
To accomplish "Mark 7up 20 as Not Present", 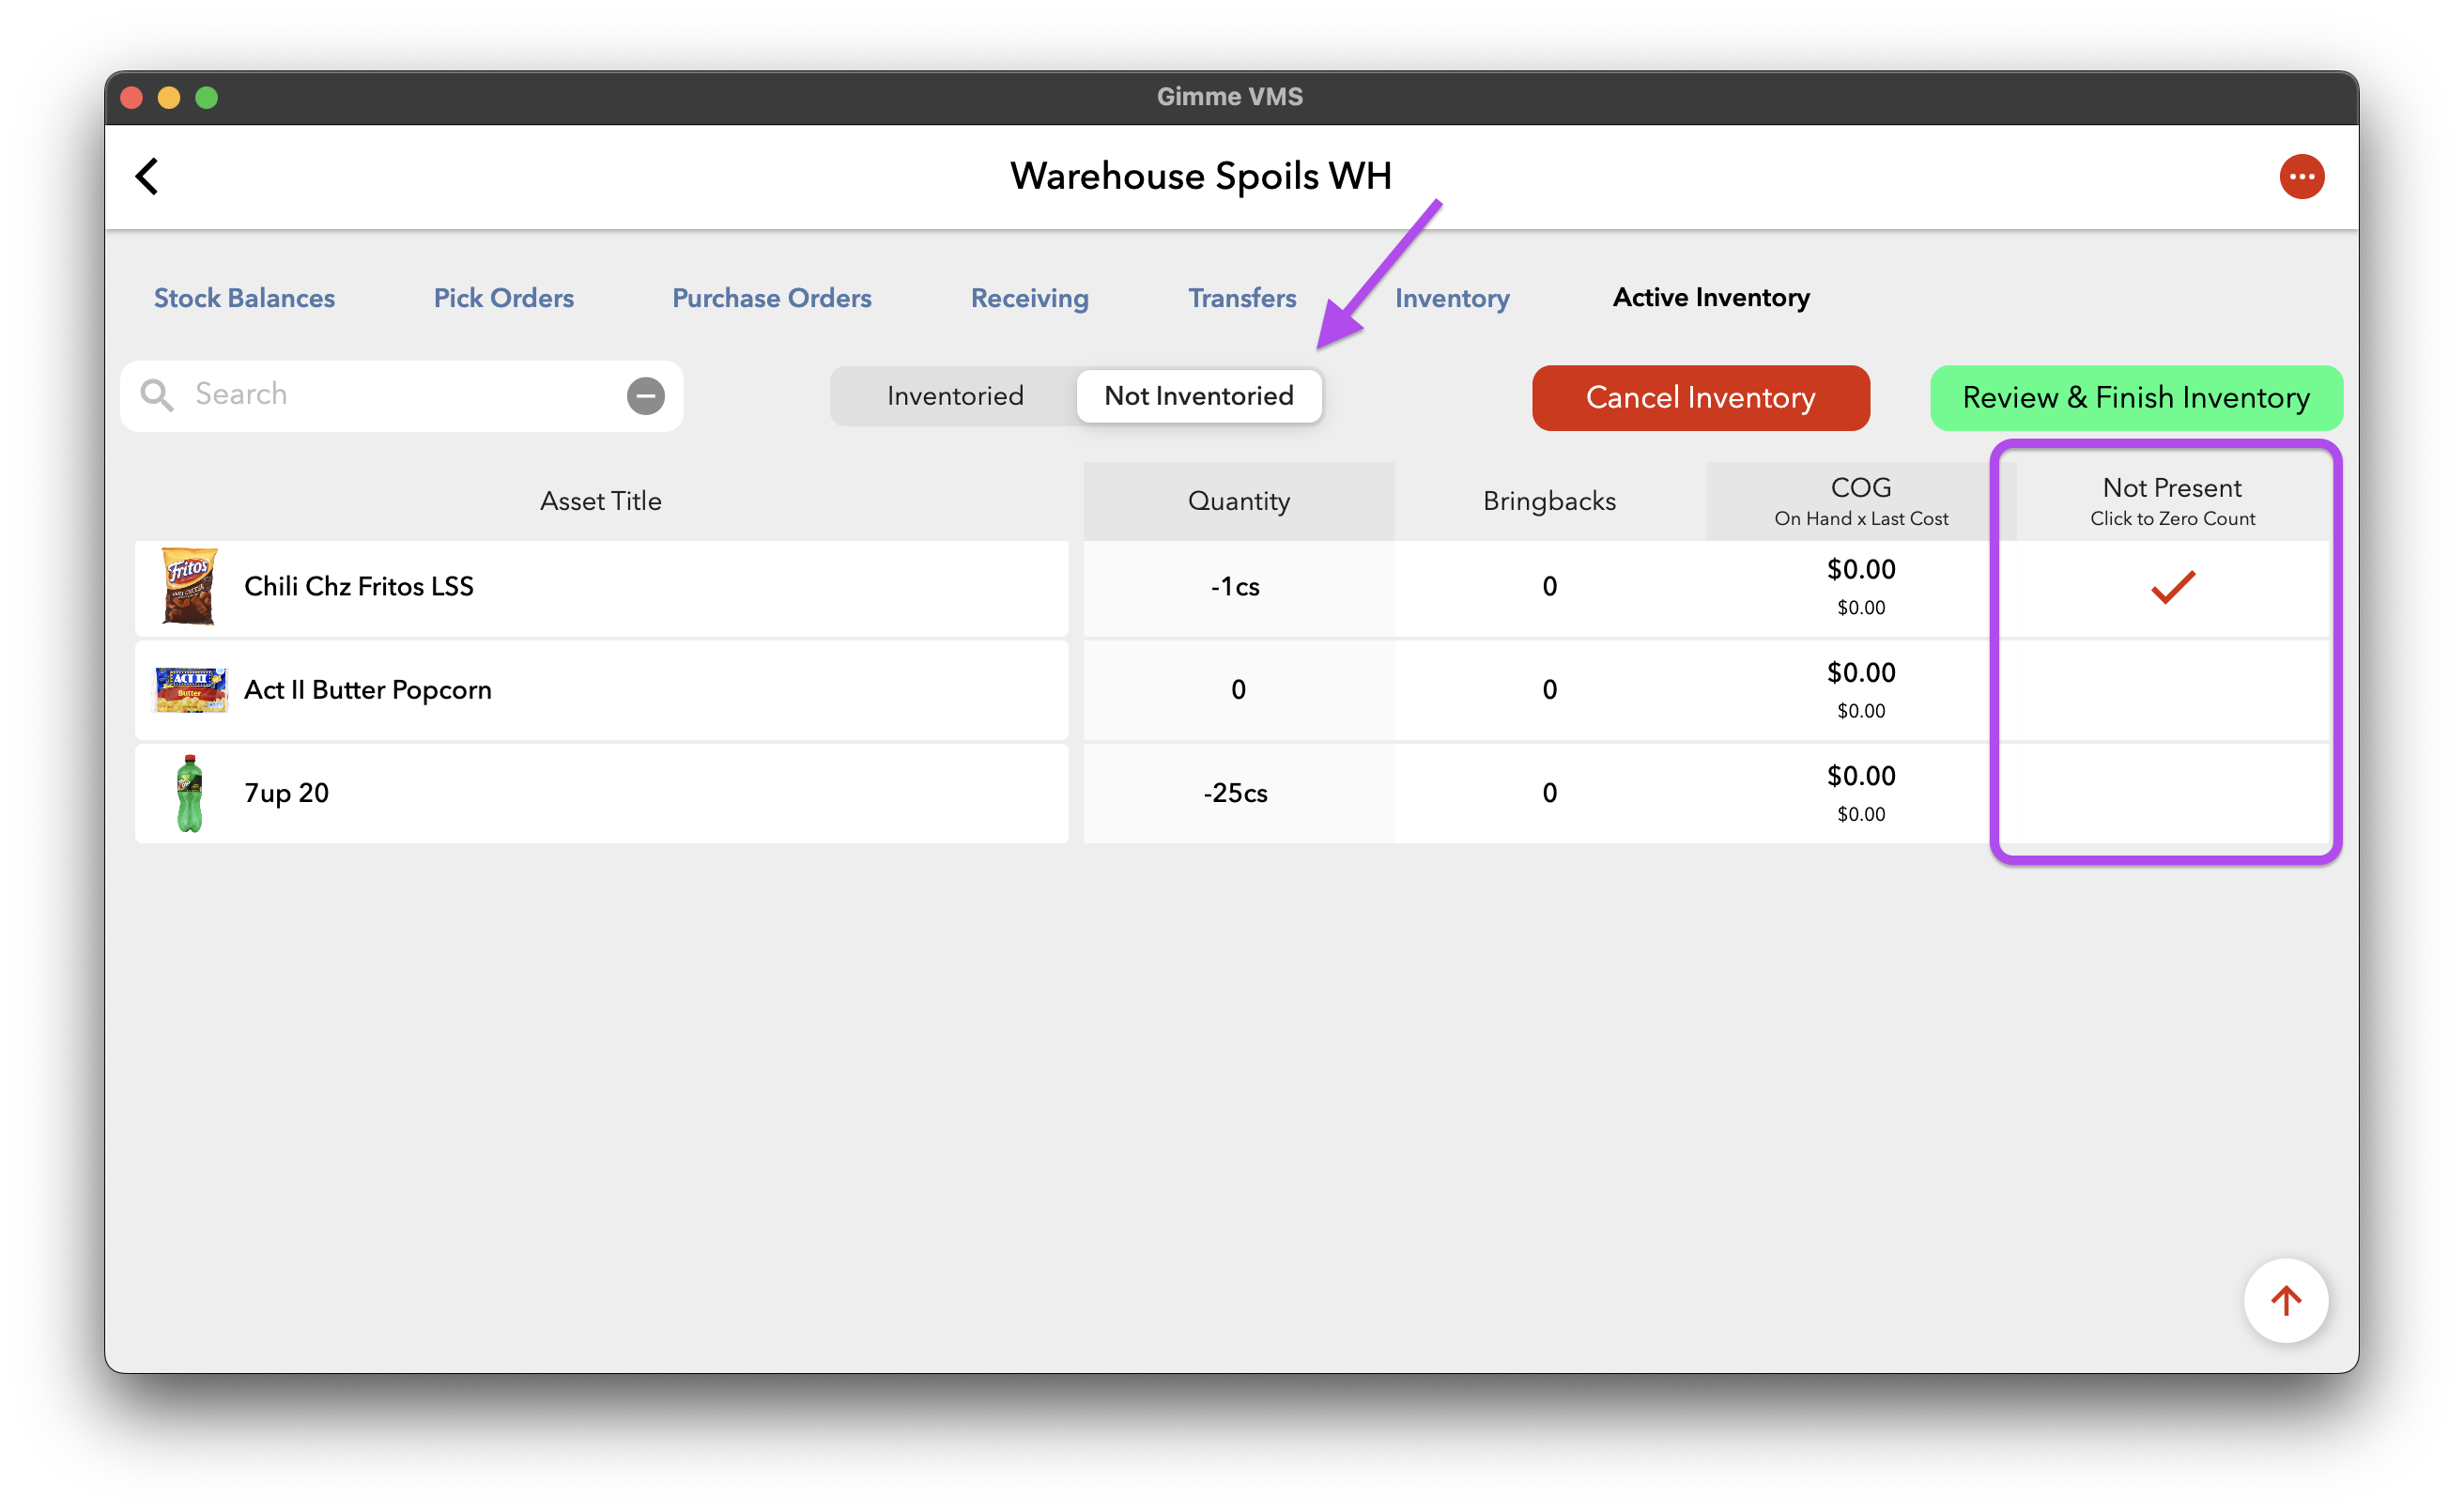I will click(x=2172, y=793).
